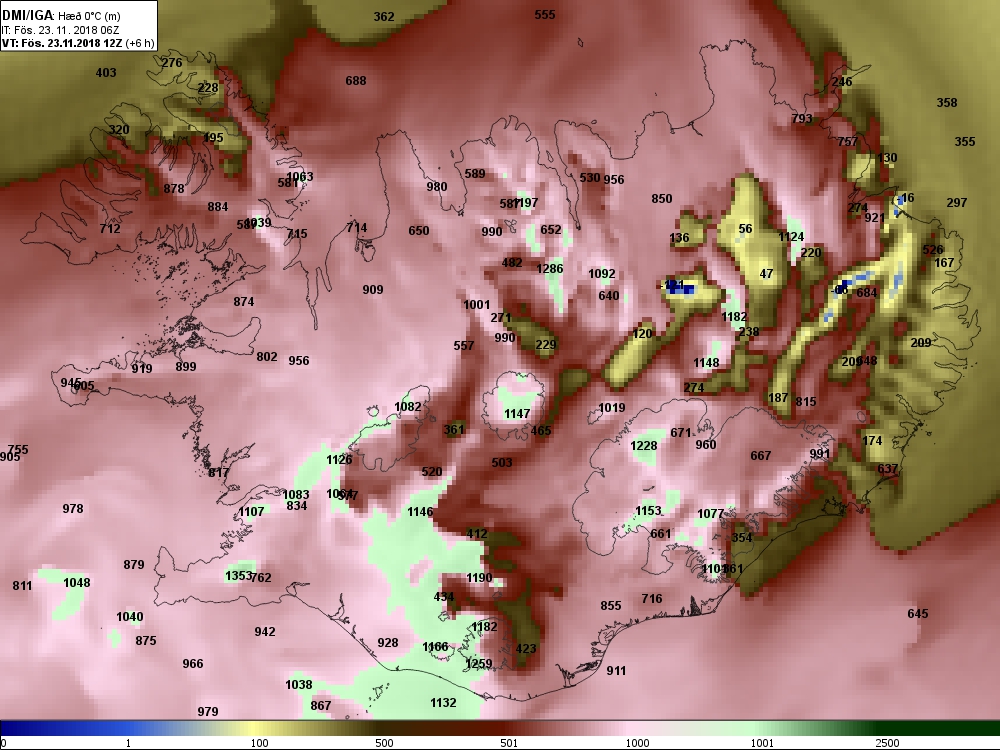
Task: Click the map value 1146
Action: tap(420, 512)
